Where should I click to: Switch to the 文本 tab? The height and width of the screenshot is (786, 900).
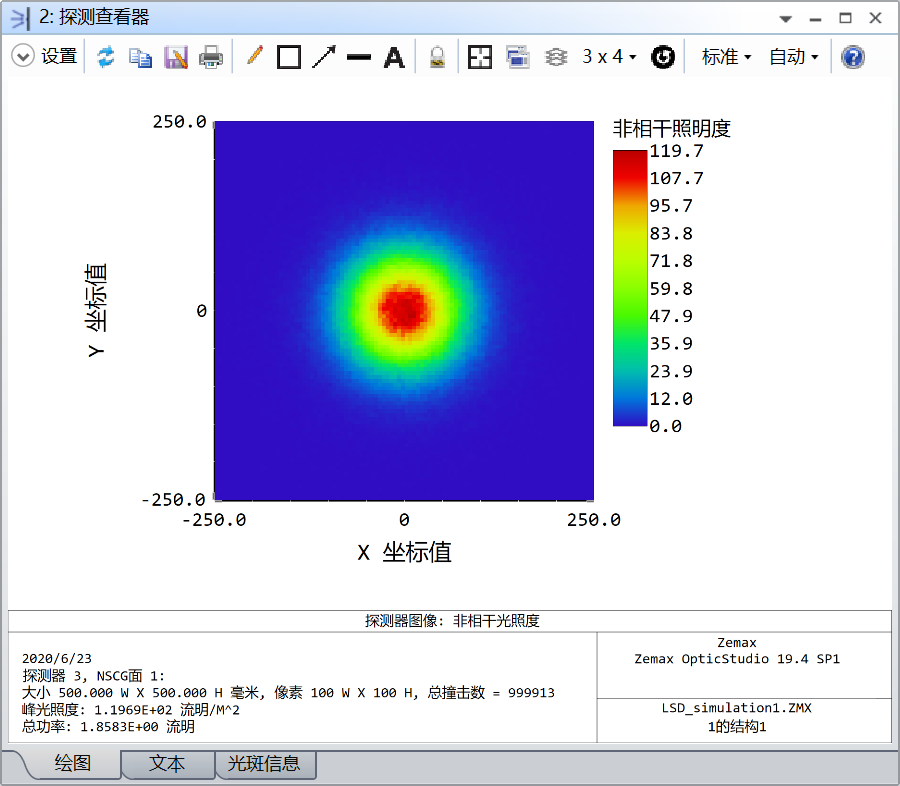coord(167,764)
